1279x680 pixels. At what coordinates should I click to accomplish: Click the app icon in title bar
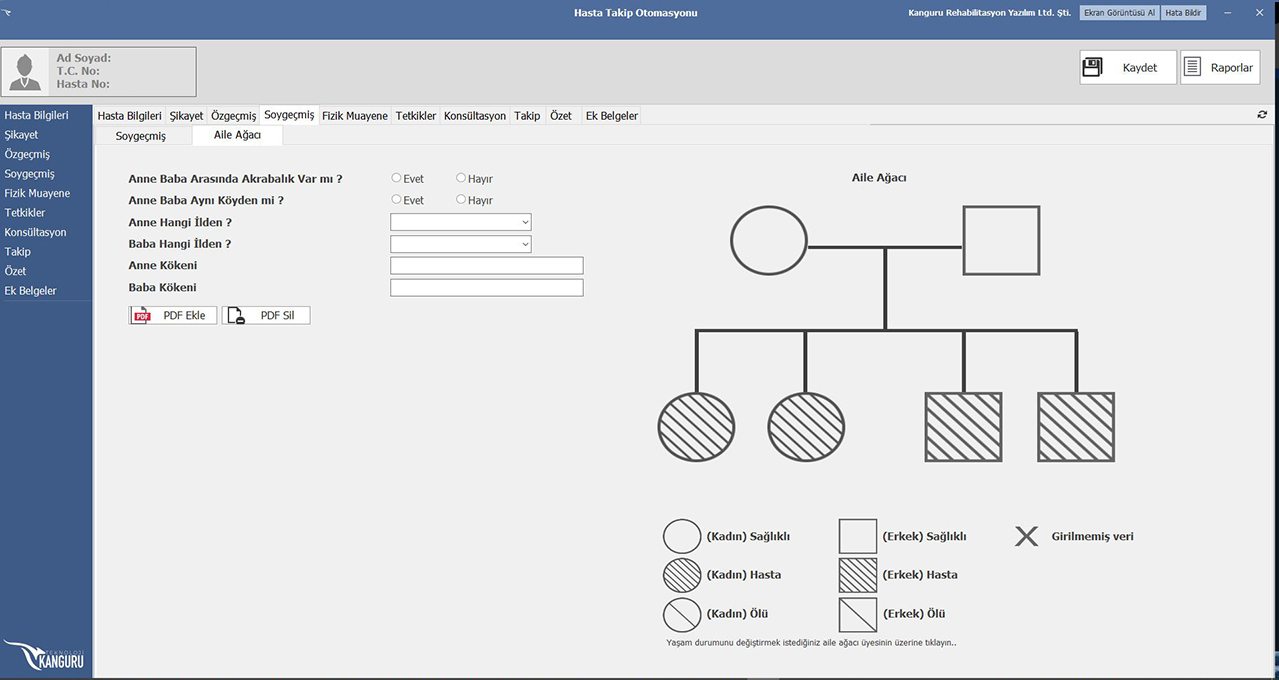coord(8,13)
